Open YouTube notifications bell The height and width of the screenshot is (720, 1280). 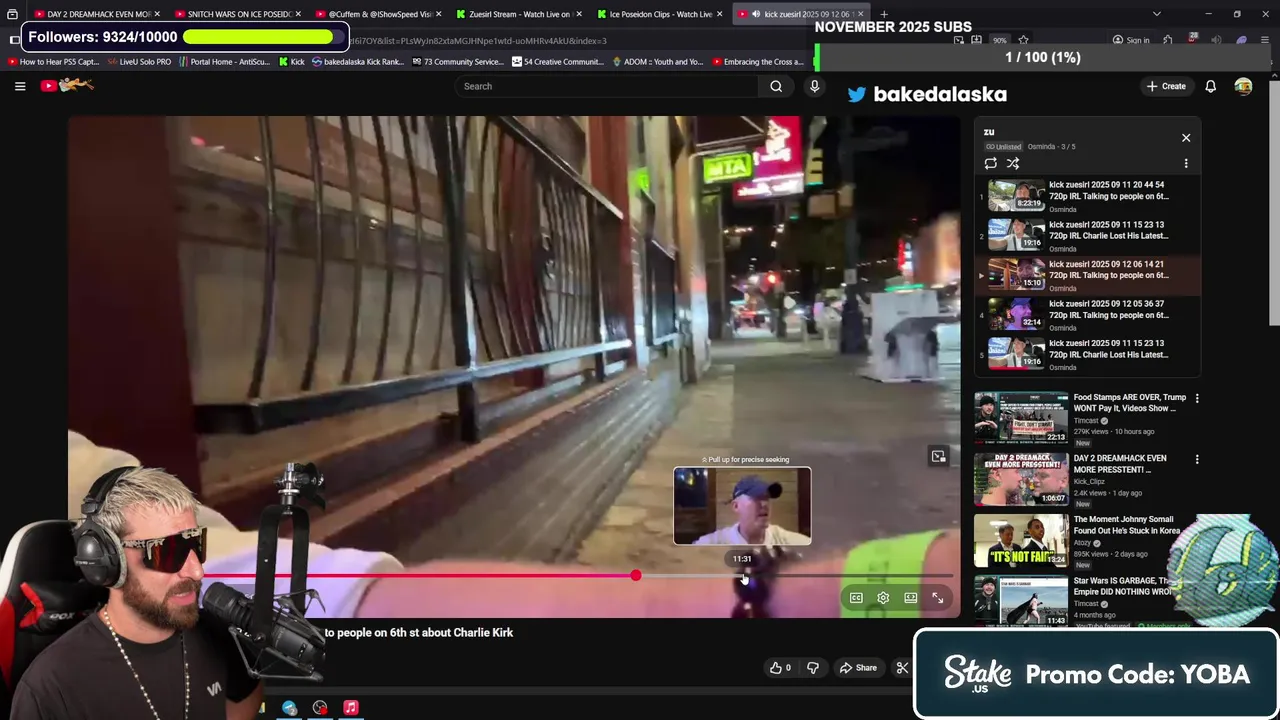[1210, 86]
